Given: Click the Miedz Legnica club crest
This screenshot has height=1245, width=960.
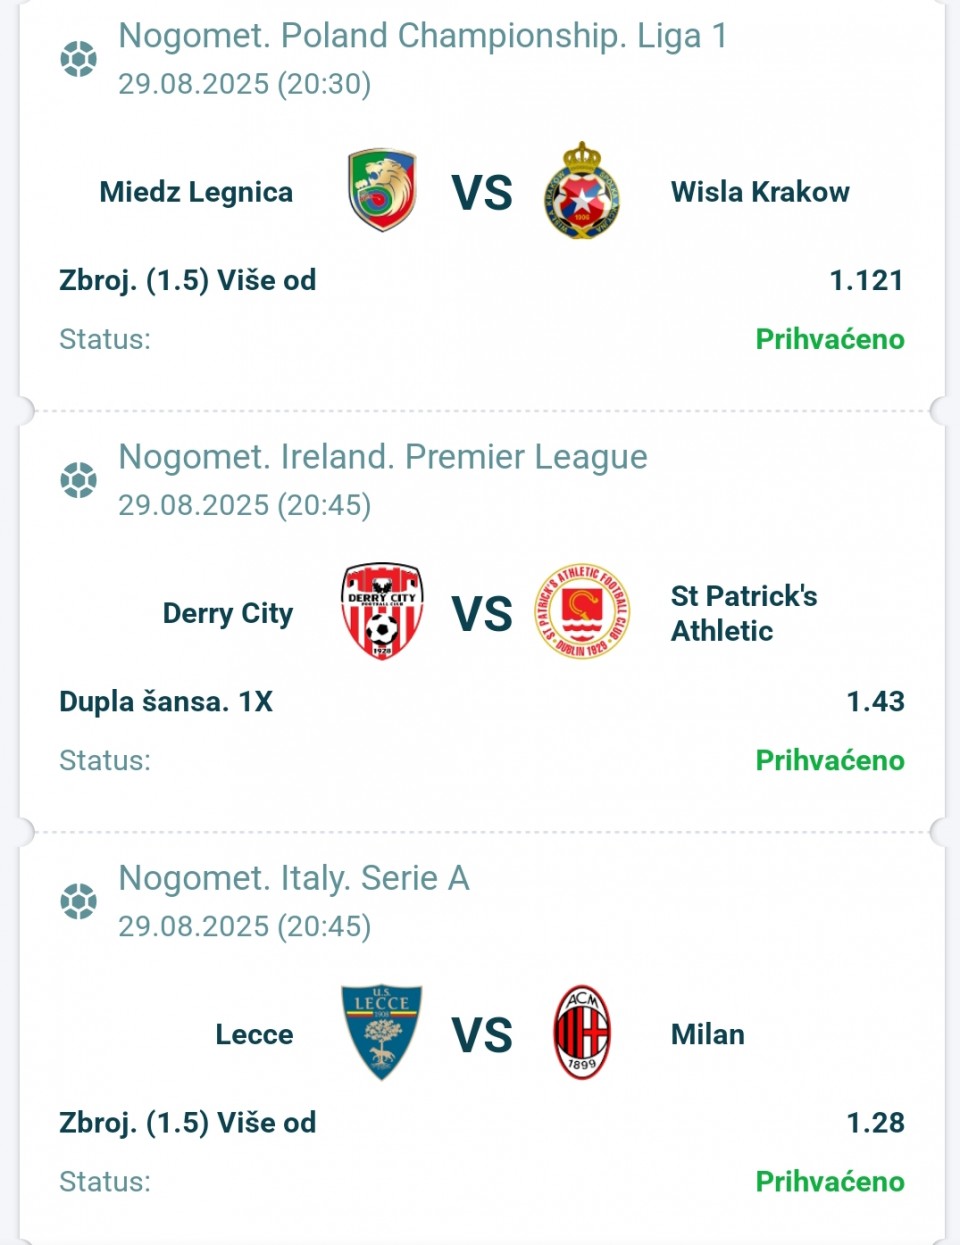Looking at the screenshot, I should point(382,190).
